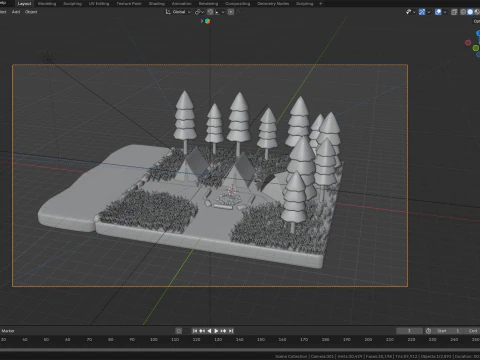Click Scene Collection text in status bar
Screen dimensions: 480x360
tap(291, 356)
